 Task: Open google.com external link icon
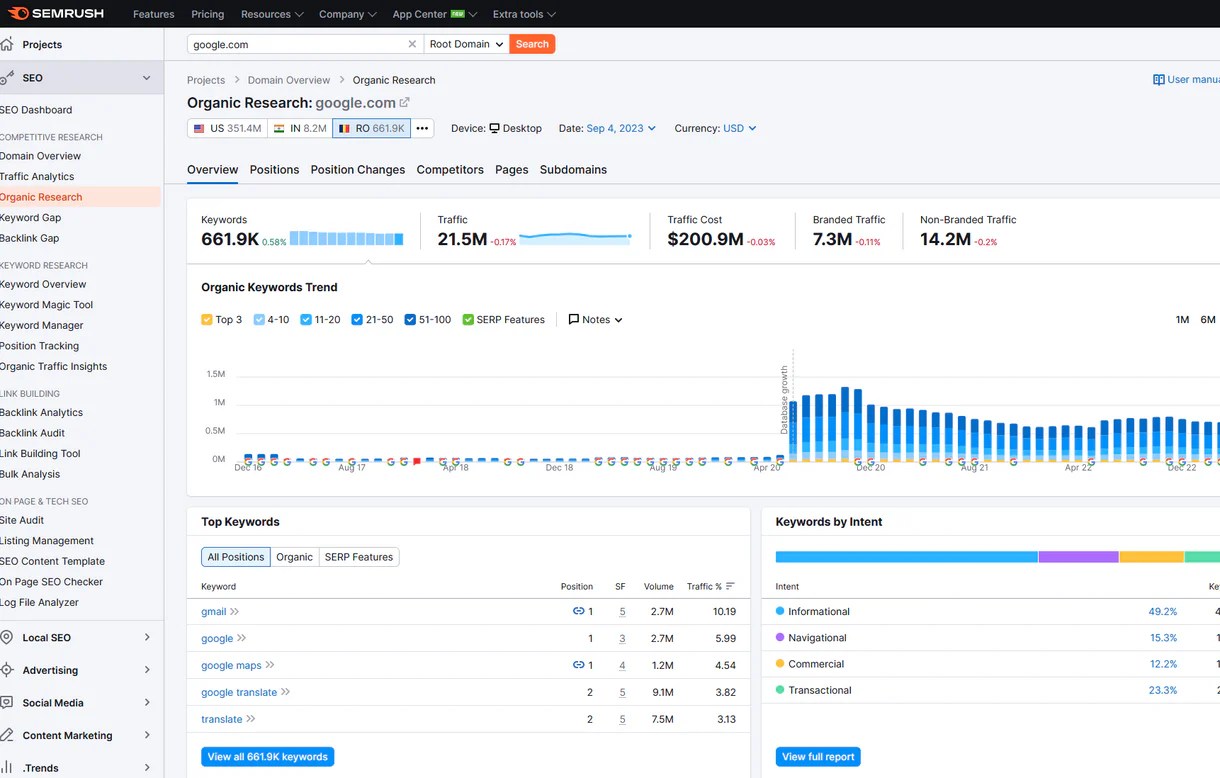pyautogui.click(x=405, y=102)
